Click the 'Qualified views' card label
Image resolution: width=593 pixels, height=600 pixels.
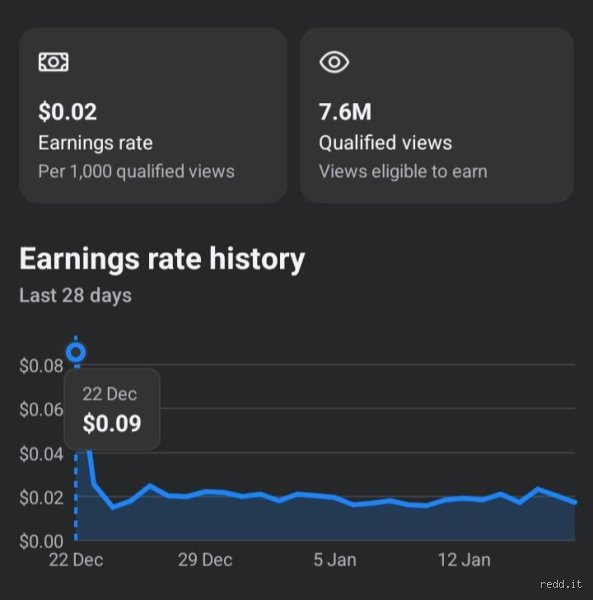[385, 143]
